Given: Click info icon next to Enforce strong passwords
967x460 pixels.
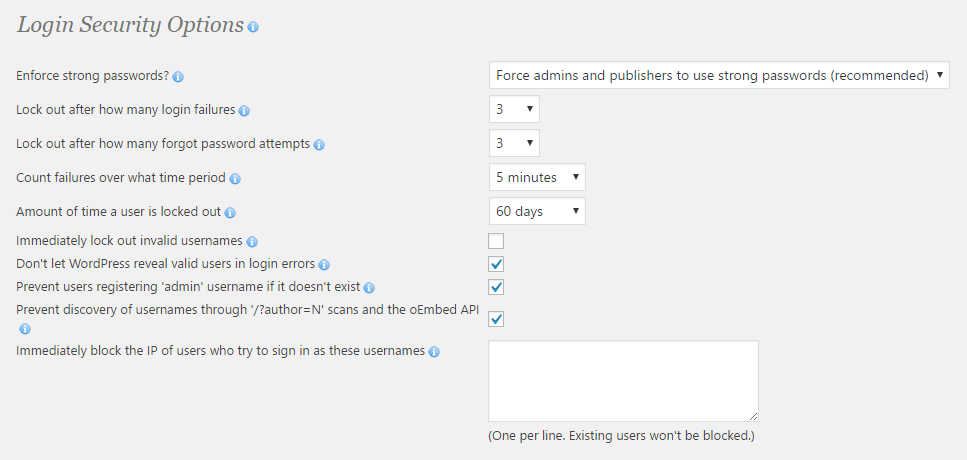Looking at the screenshot, I should pyautogui.click(x=178, y=76).
